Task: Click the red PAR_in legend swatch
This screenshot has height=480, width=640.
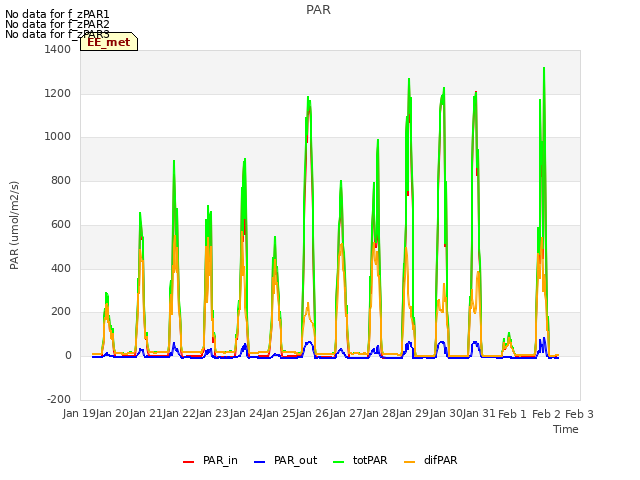Action: pos(188,462)
